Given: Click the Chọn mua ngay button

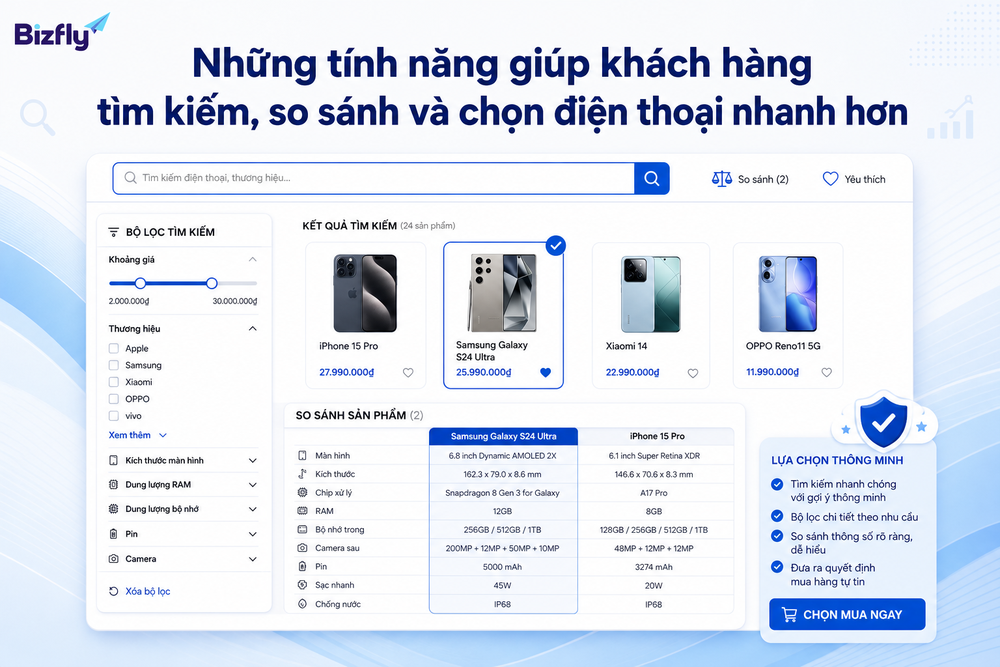Looking at the screenshot, I should click(847, 614).
